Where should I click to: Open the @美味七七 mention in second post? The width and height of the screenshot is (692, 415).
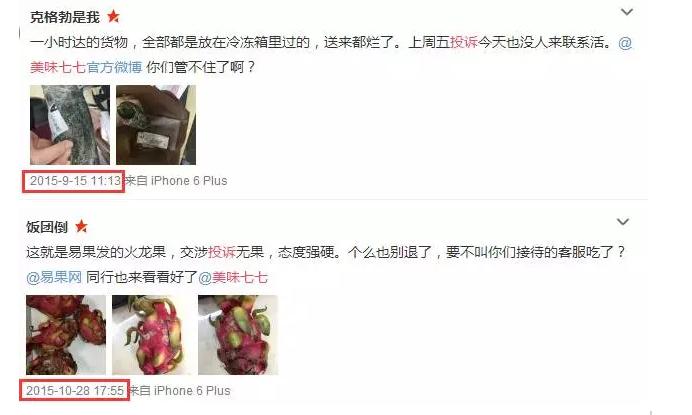(233, 277)
